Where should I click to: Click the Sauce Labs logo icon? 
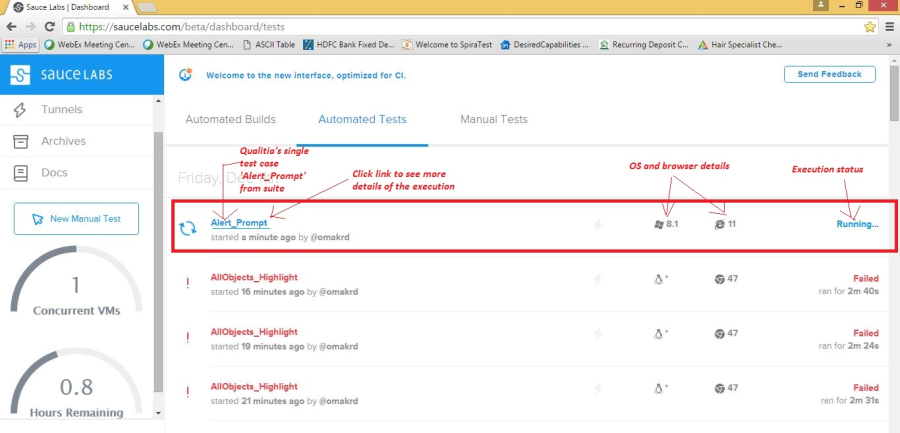[x=21, y=75]
